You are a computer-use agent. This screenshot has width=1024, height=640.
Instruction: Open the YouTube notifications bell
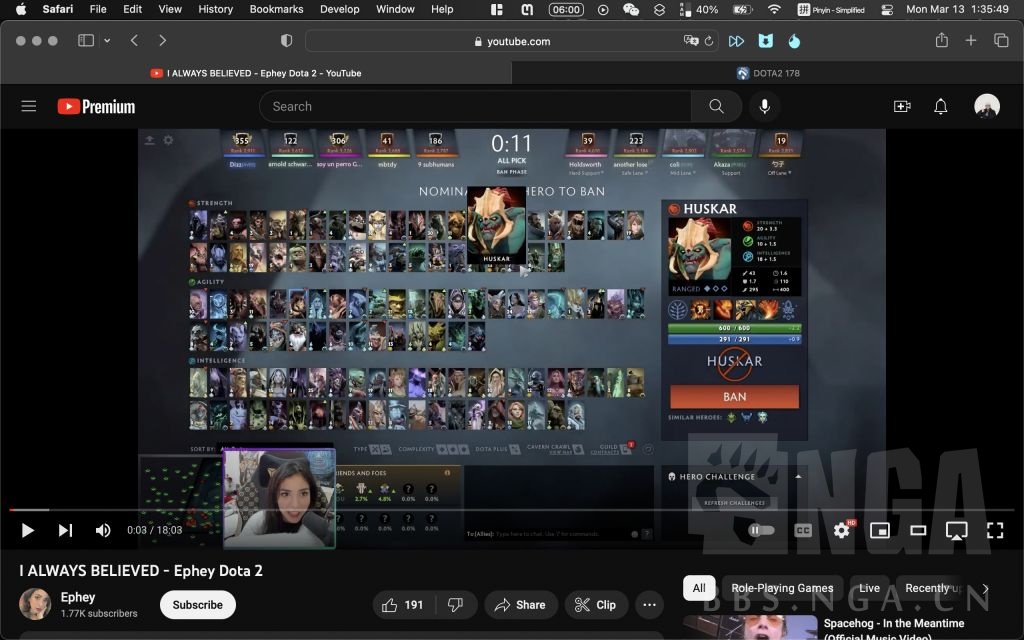click(940, 106)
